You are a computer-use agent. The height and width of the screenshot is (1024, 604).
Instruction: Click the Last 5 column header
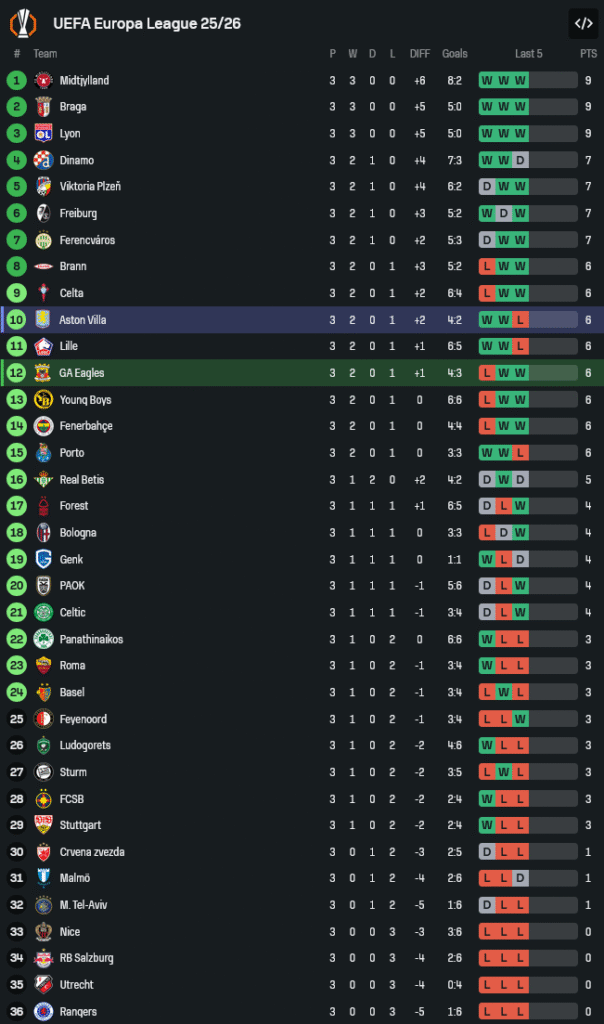[529, 54]
